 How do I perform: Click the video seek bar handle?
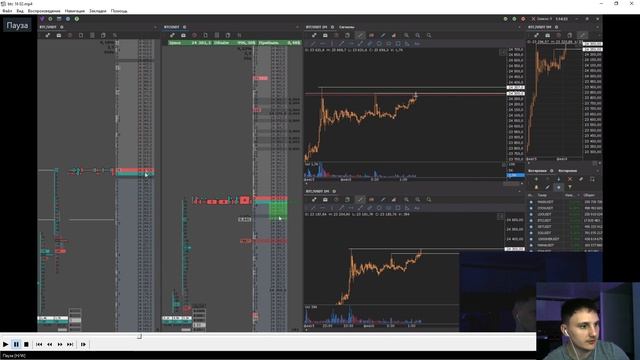139,336
